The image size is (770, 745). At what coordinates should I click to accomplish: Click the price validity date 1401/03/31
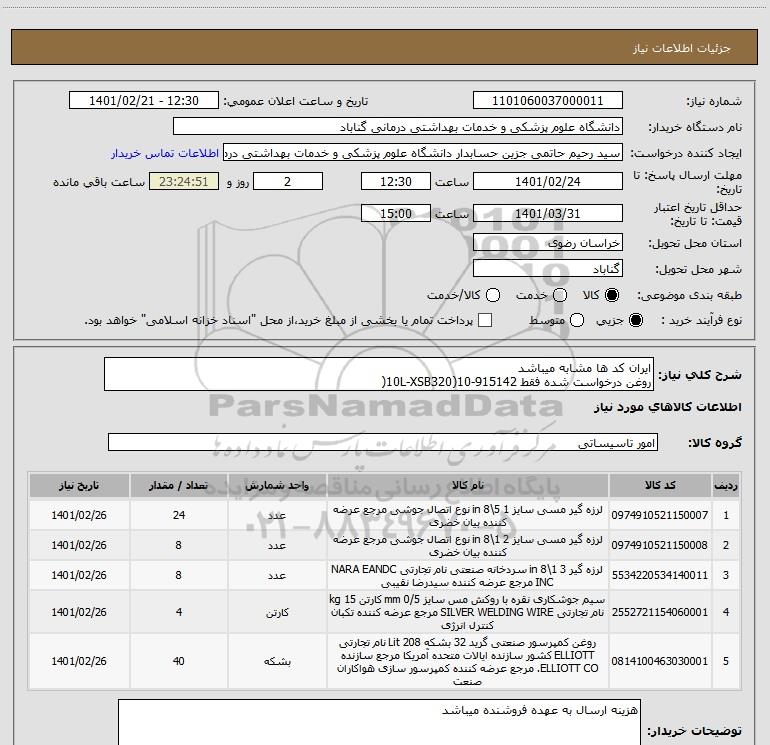pyautogui.click(x=548, y=214)
